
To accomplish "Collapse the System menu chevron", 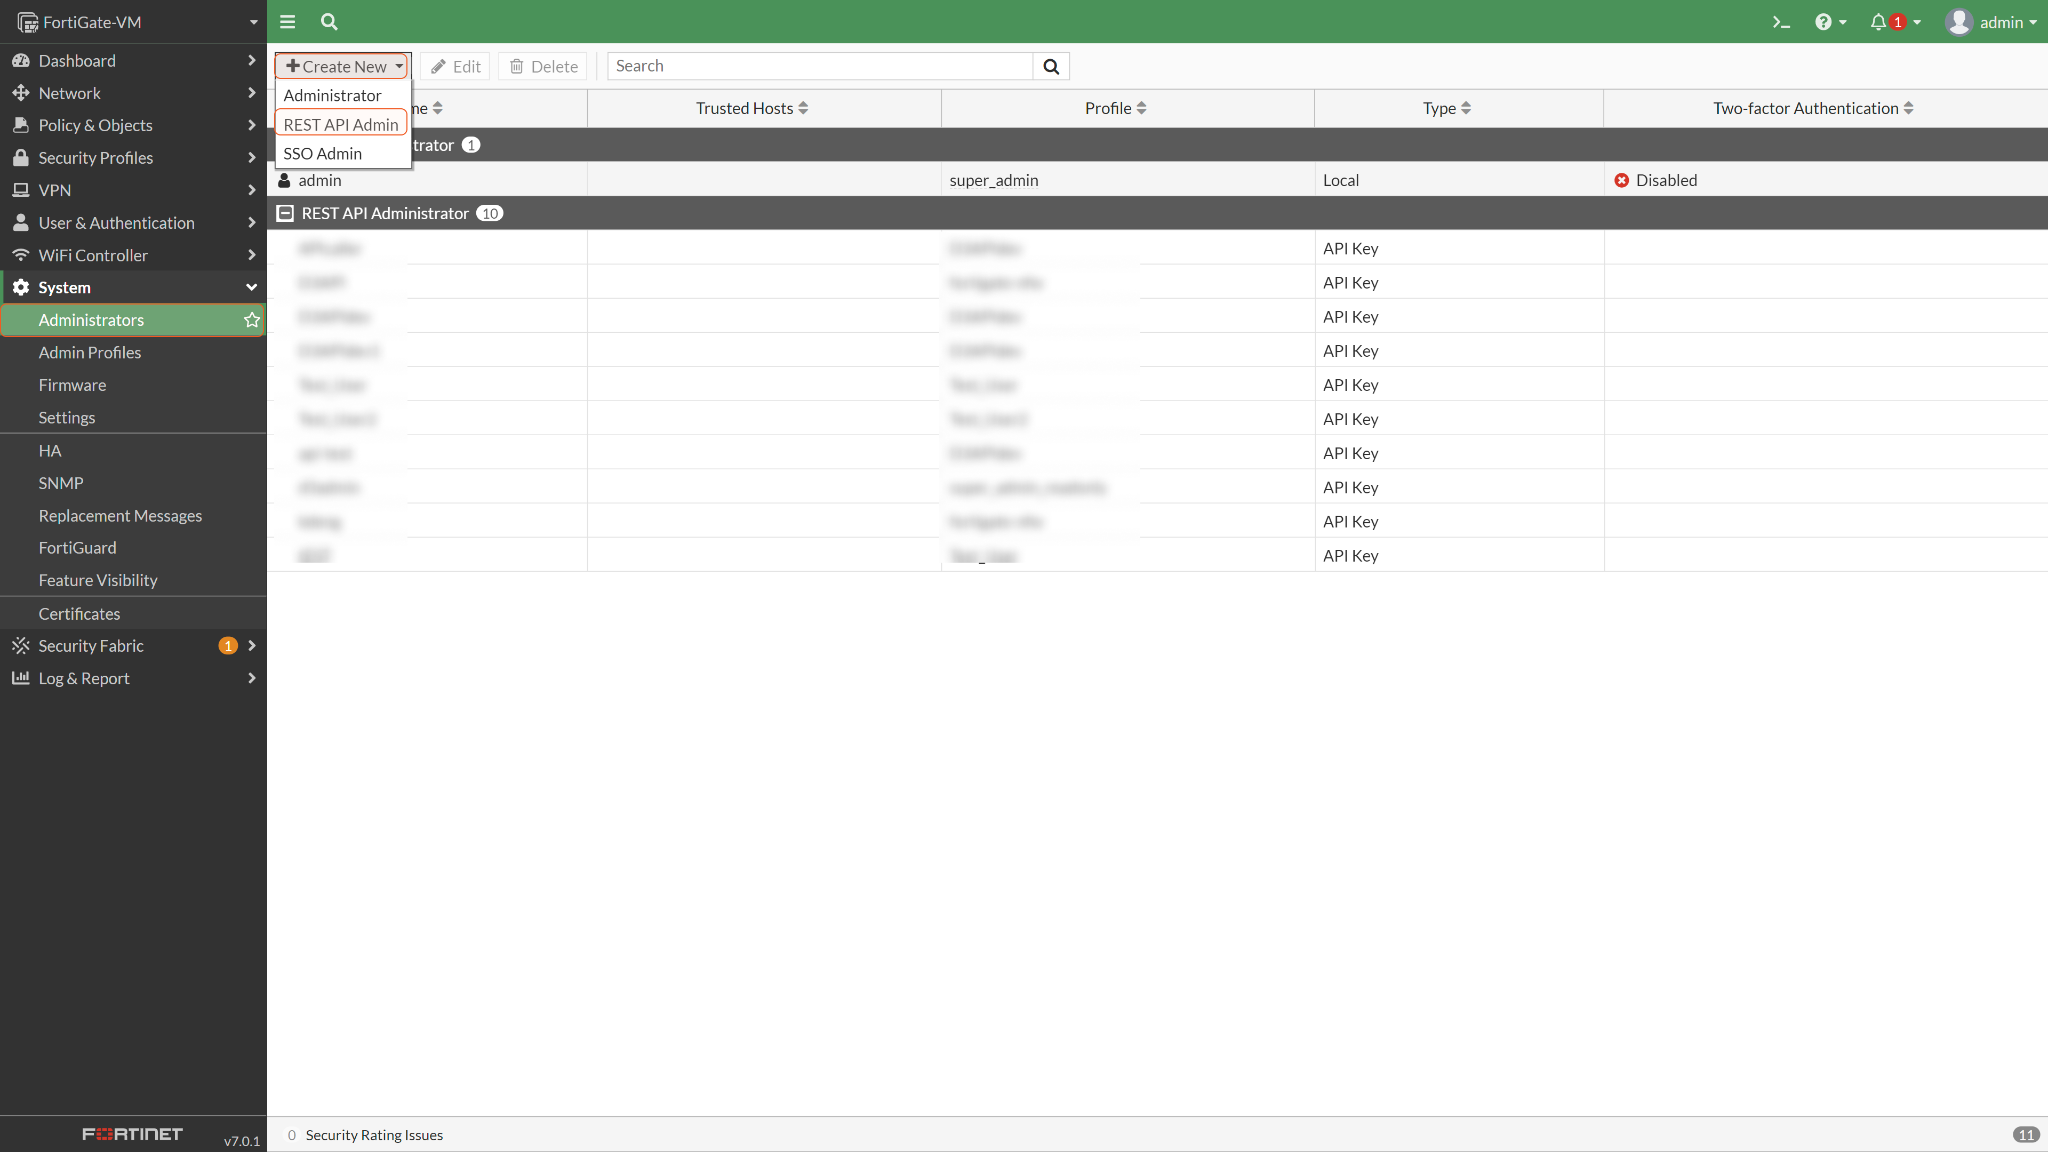I will point(251,287).
